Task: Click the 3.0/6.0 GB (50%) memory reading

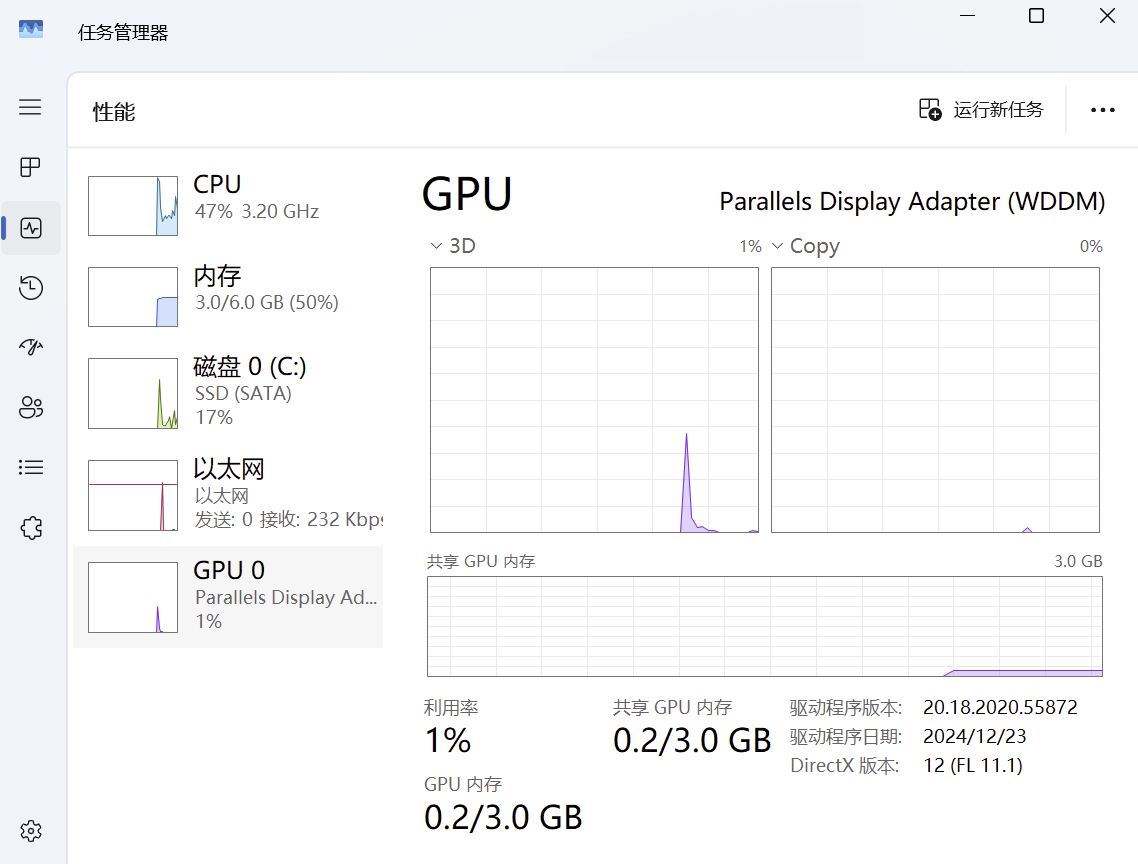Action: point(266,302)
